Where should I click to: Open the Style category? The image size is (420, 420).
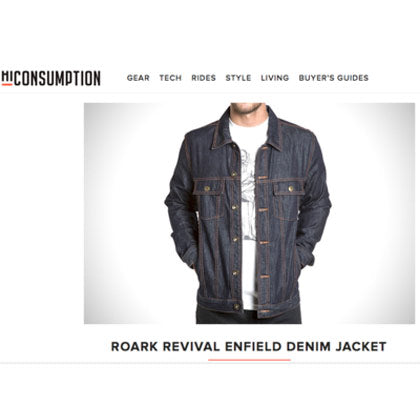click(238, 78)
